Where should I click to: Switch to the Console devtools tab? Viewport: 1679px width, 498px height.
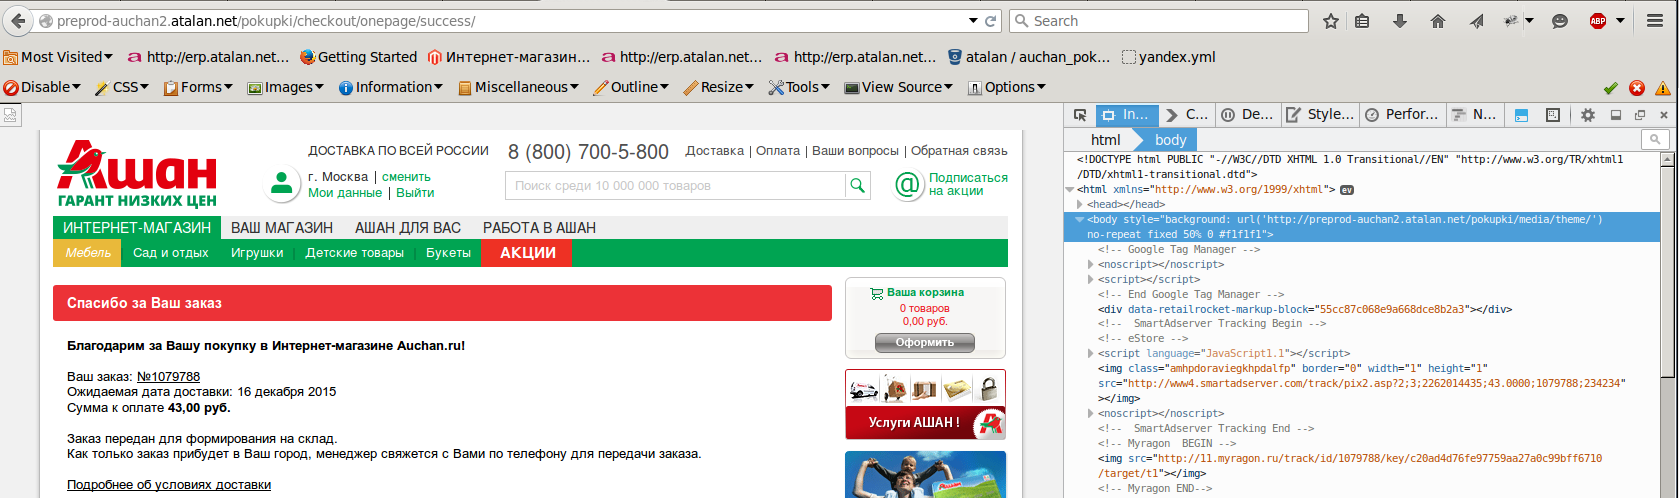(1187, 115)
